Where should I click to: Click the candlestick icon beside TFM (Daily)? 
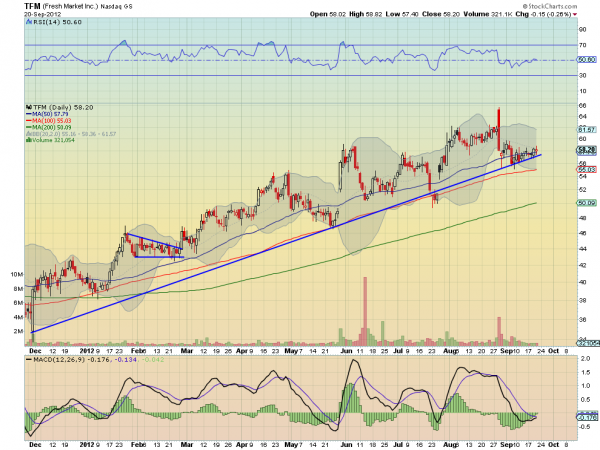pyautogui.click(x=29, y=108)
